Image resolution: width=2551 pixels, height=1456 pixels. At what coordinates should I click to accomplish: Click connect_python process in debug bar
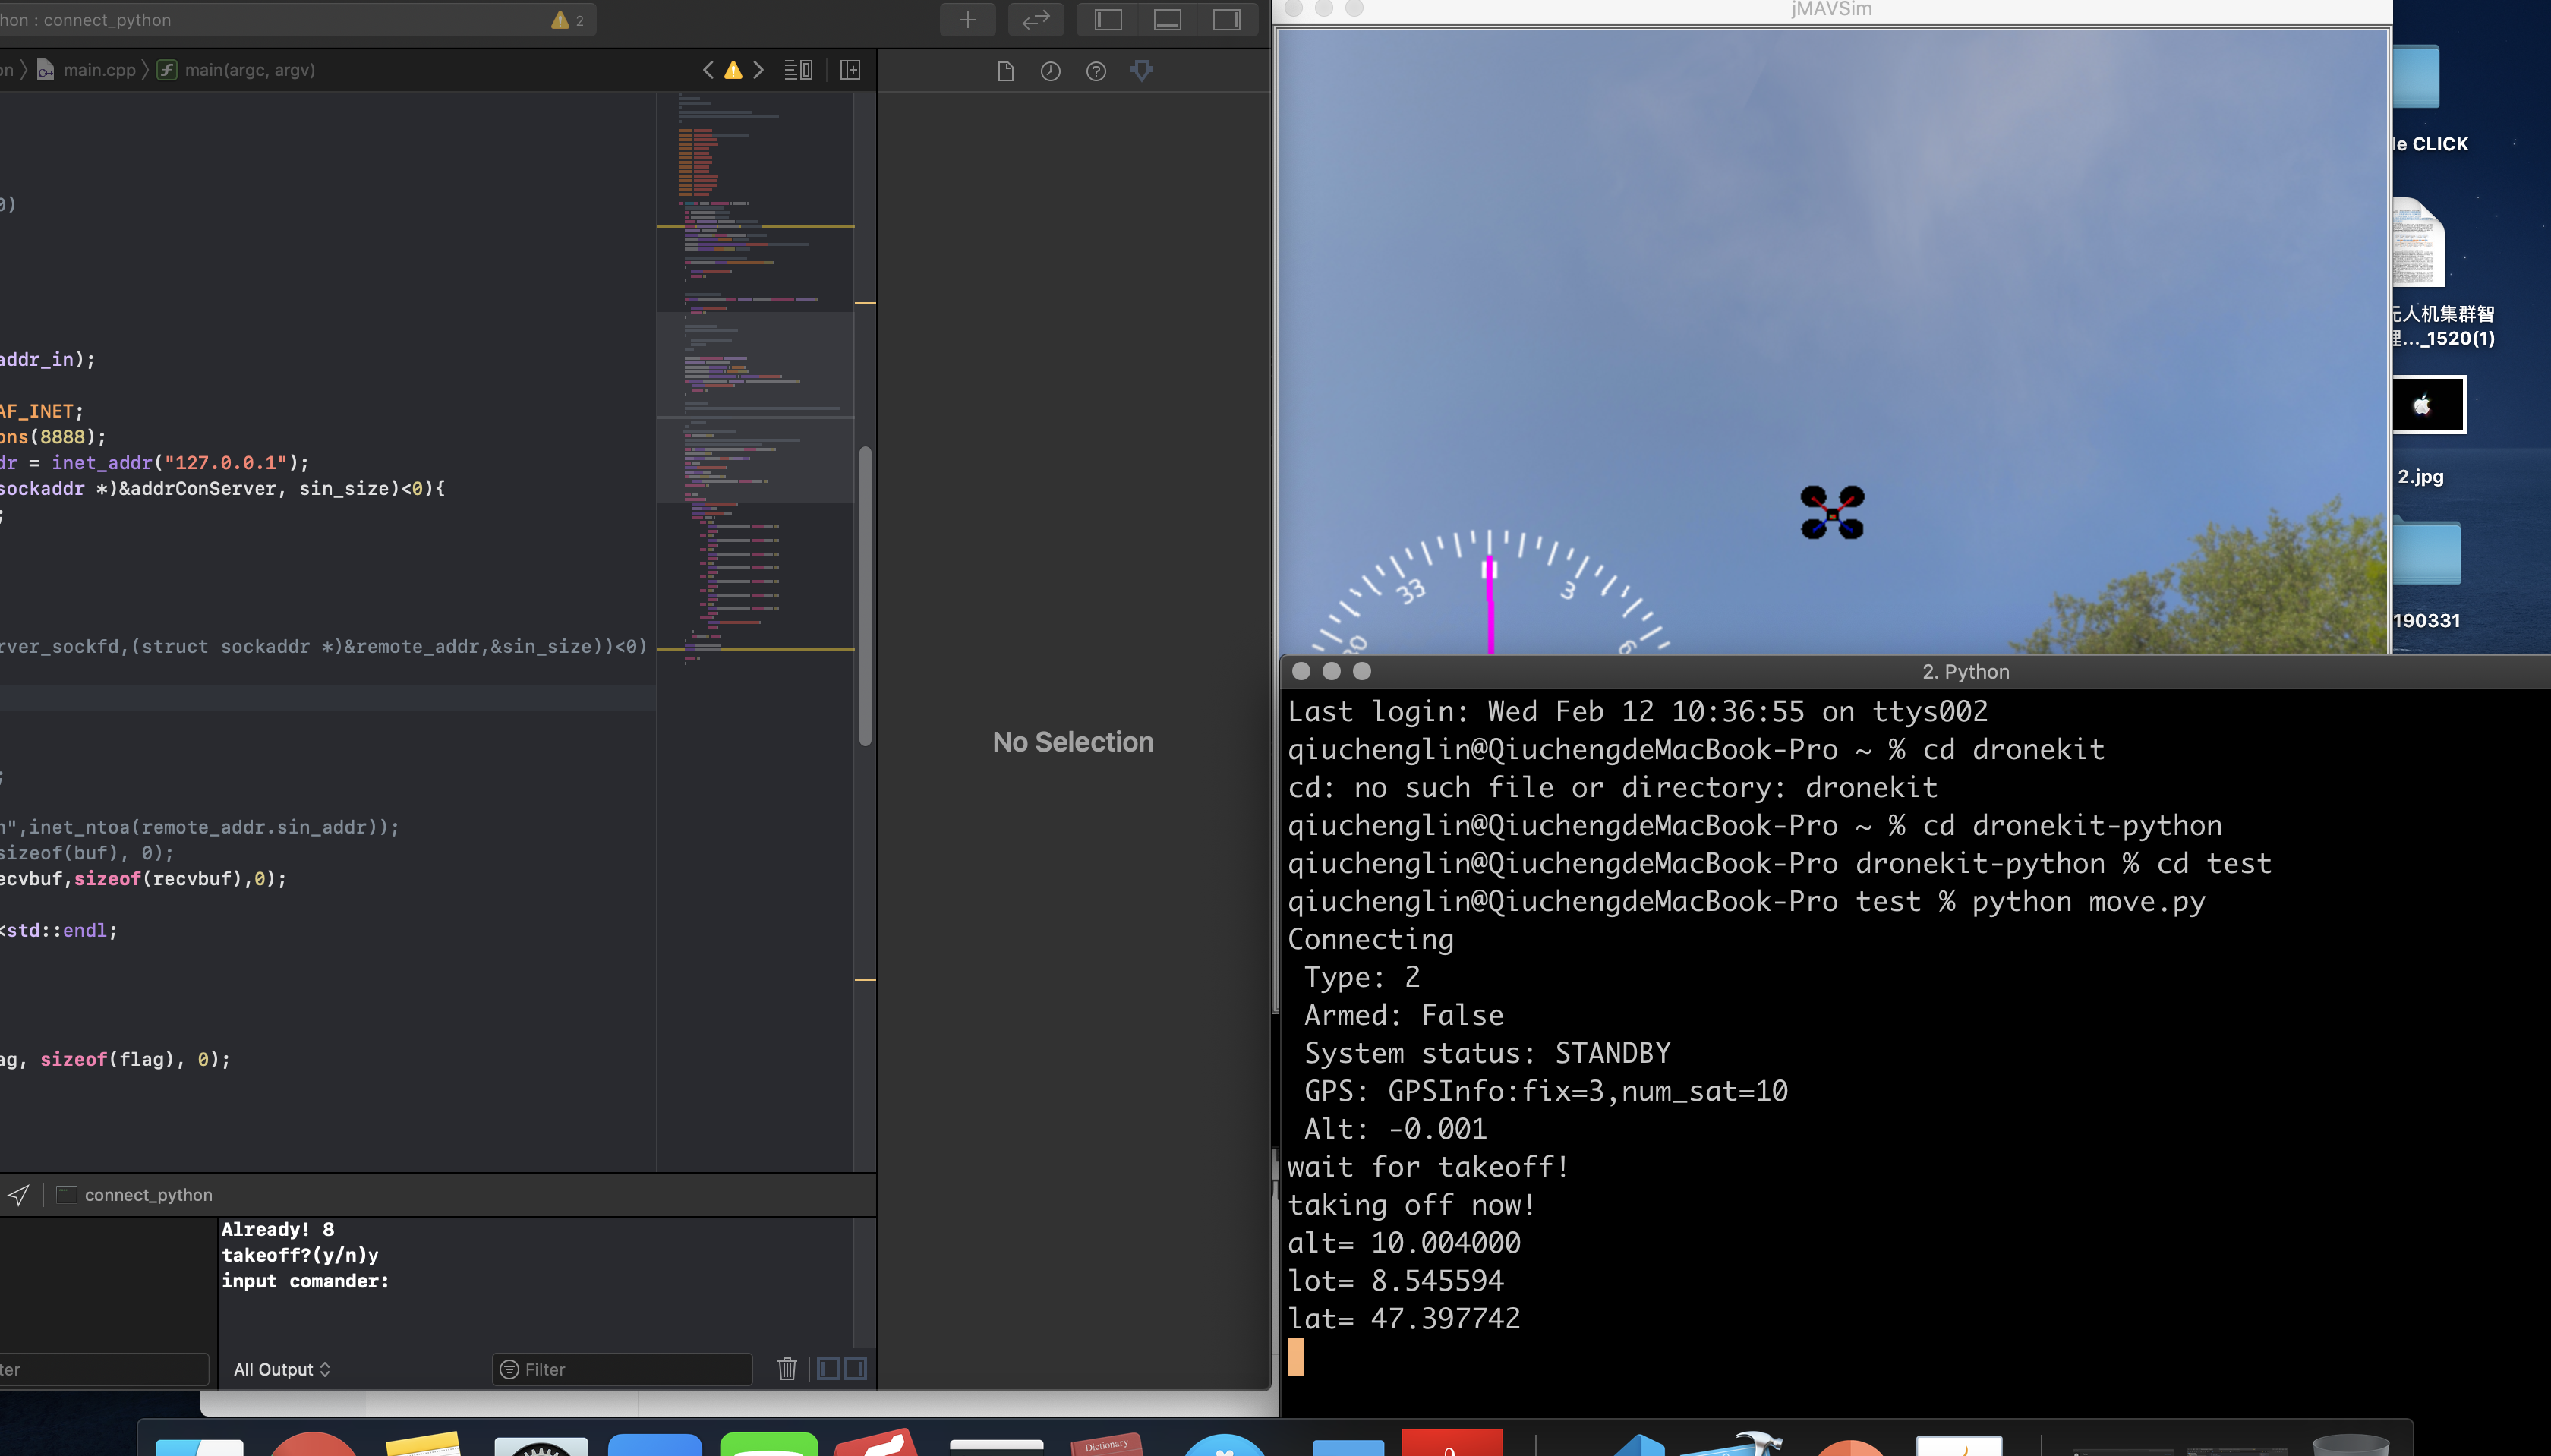[x=147, y=1195]
